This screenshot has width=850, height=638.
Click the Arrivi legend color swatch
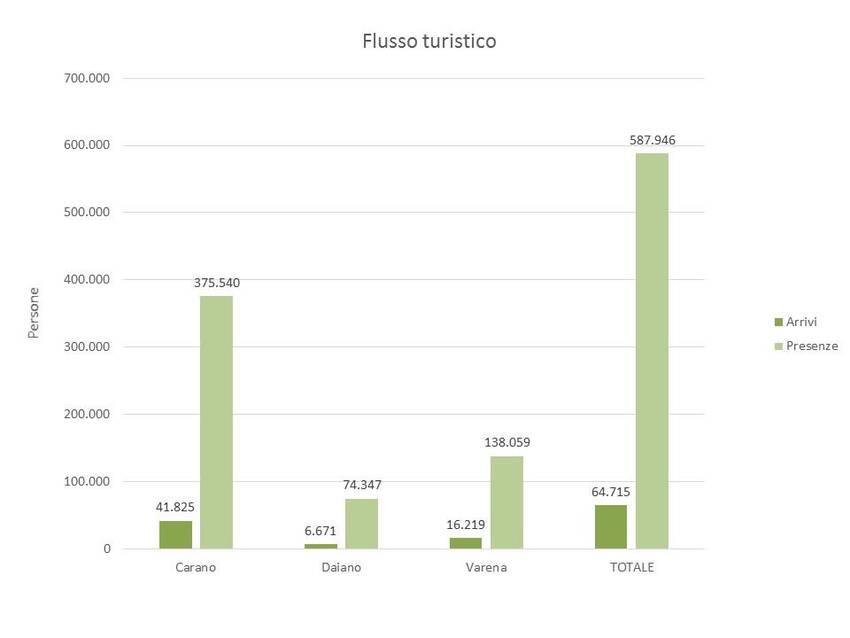[778, 322]
